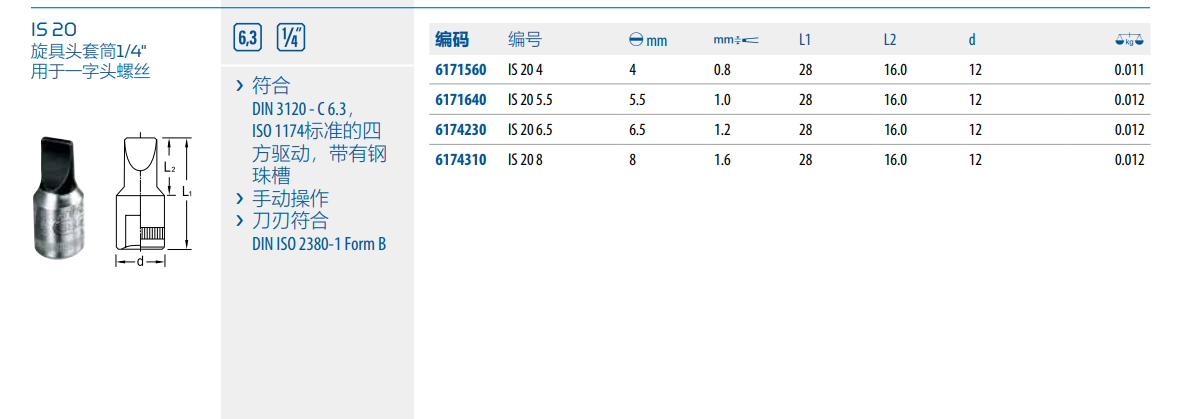The image size is (1177, 419).
Task: Click the blade thickness mm icon
Action: [736, 40]
